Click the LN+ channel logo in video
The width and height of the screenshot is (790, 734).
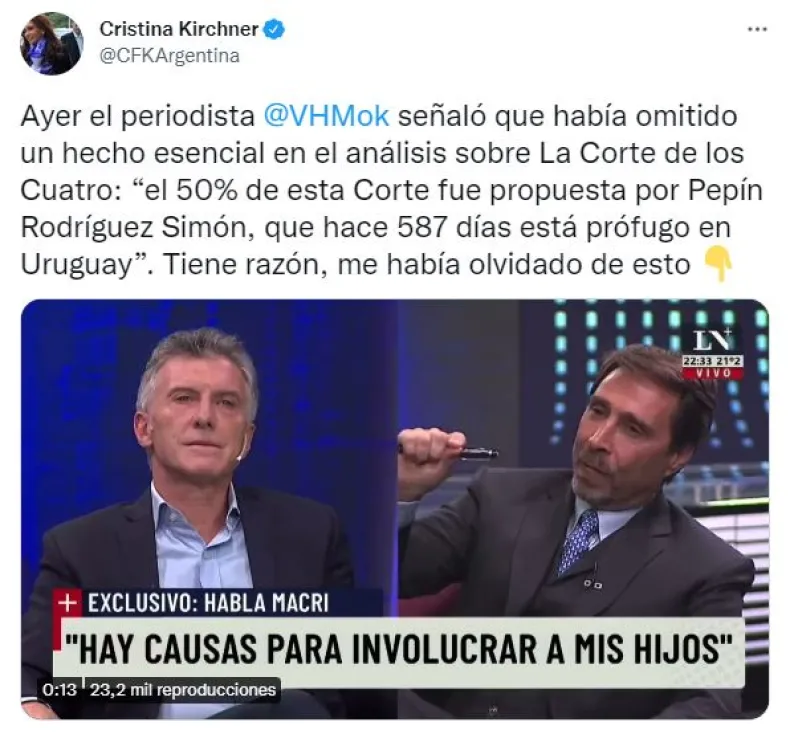[712, 340]
